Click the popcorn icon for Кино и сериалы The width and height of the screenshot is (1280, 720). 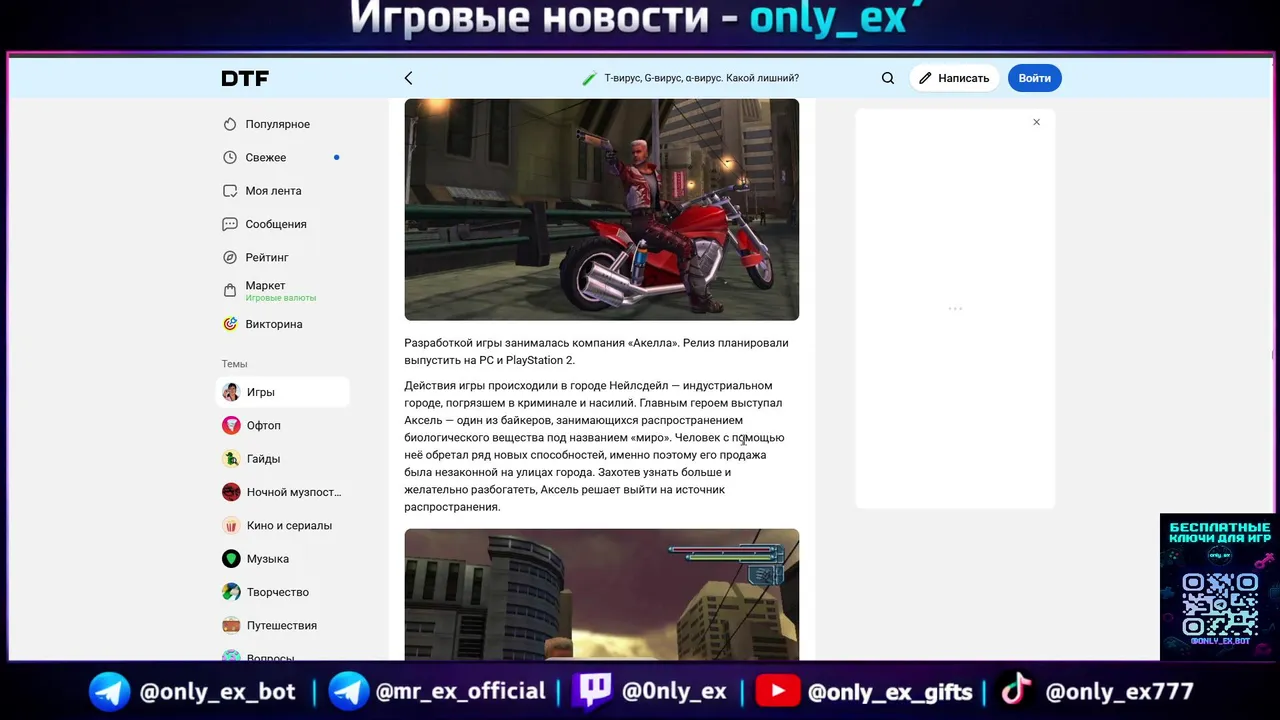pyautogui.click(x=231, y=525)
